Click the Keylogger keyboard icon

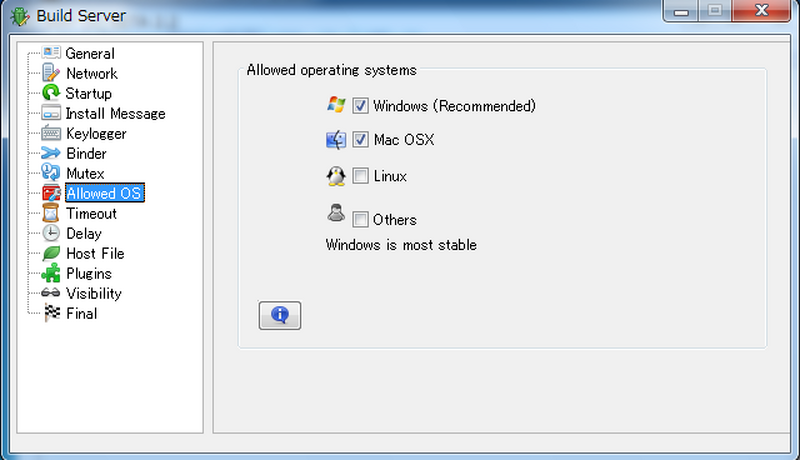point(51,134)
